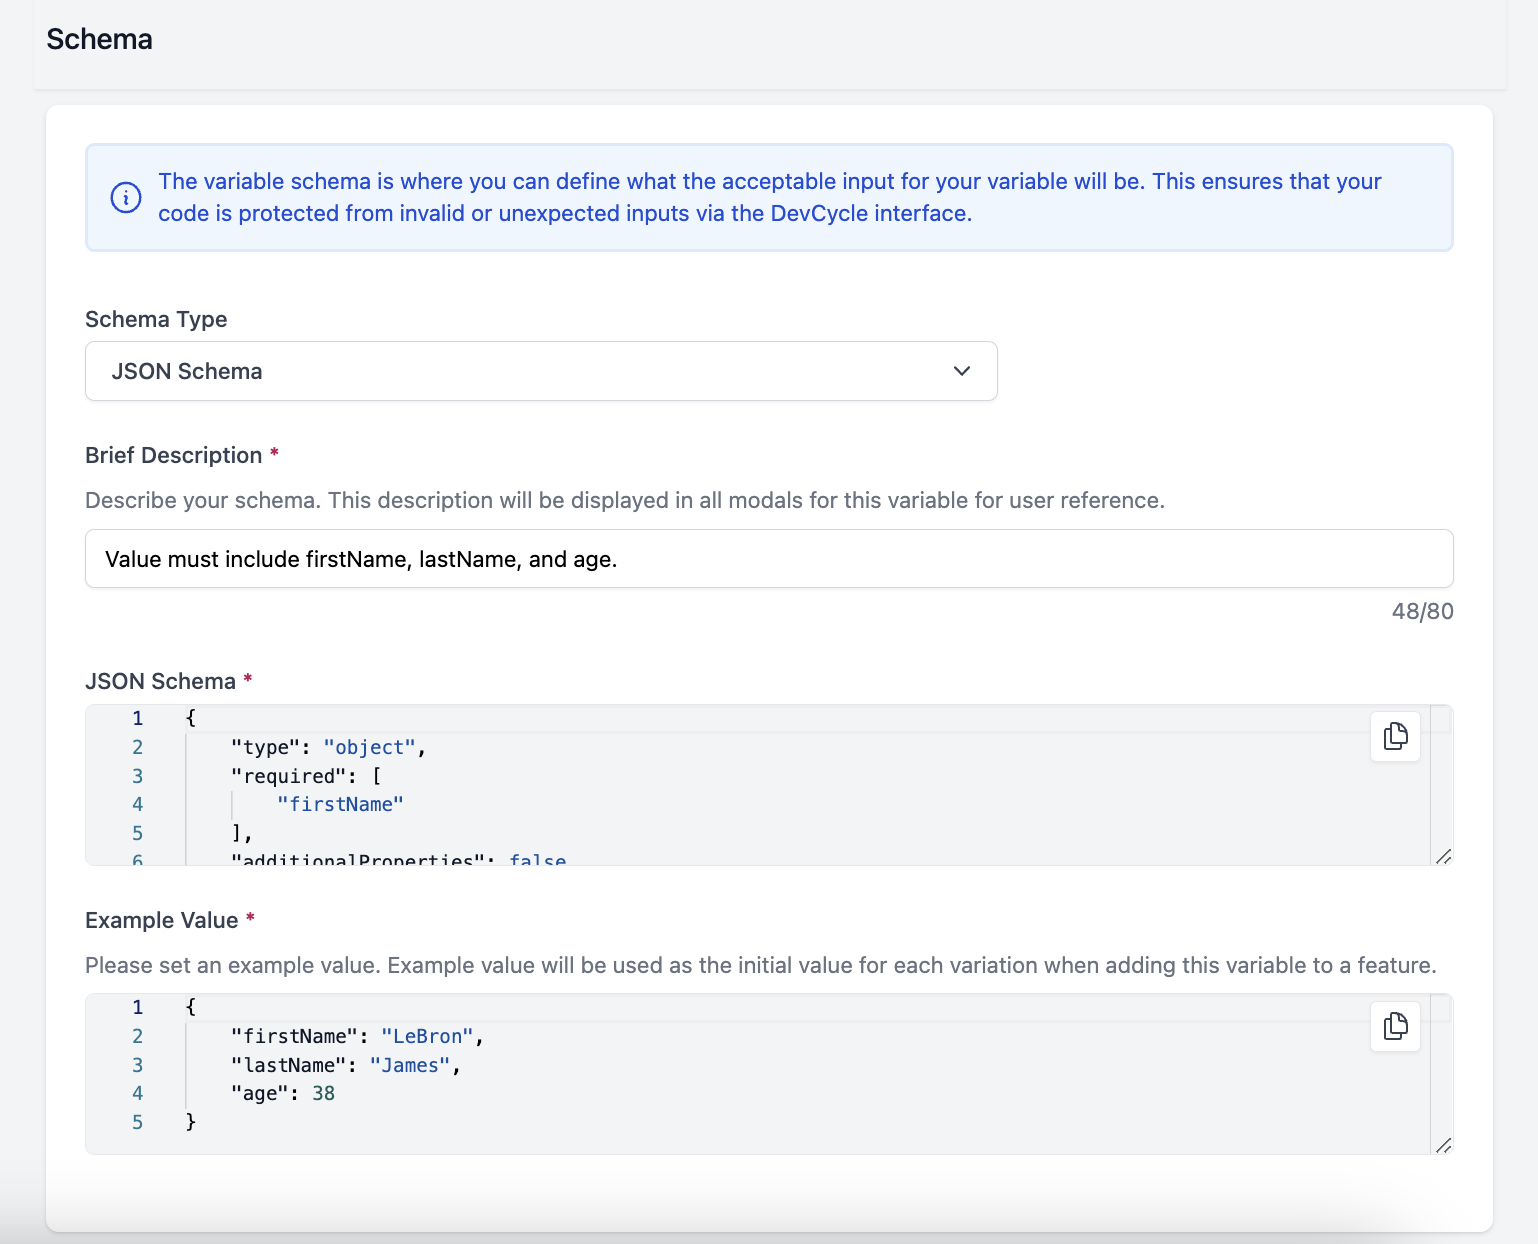Select JSON Schema from the type combo box

tap(540, 371)
